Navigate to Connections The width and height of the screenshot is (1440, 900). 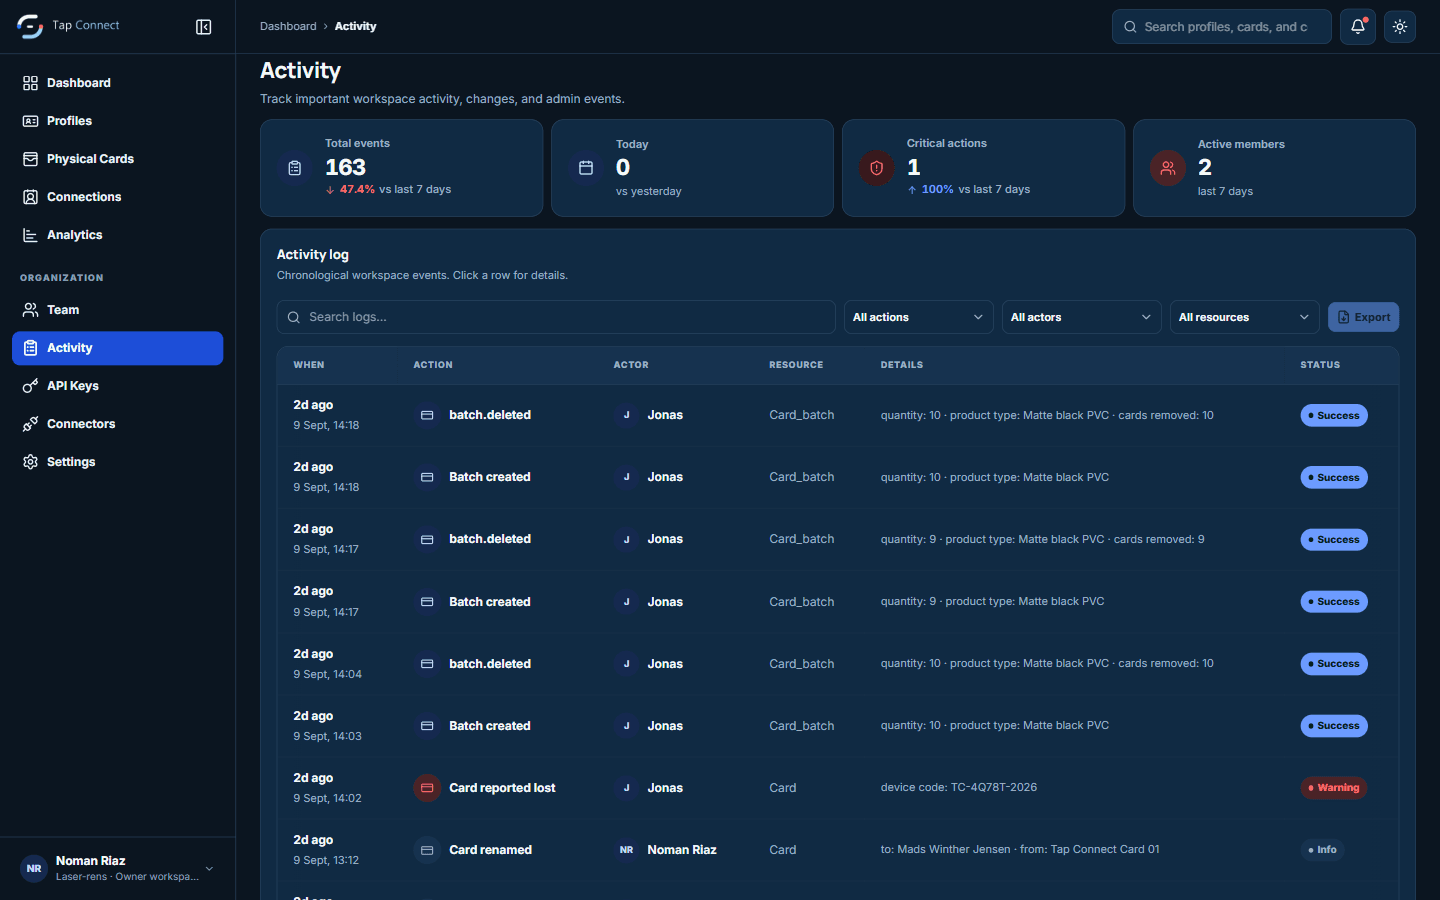pyautogui.click(x=118, y=197)
